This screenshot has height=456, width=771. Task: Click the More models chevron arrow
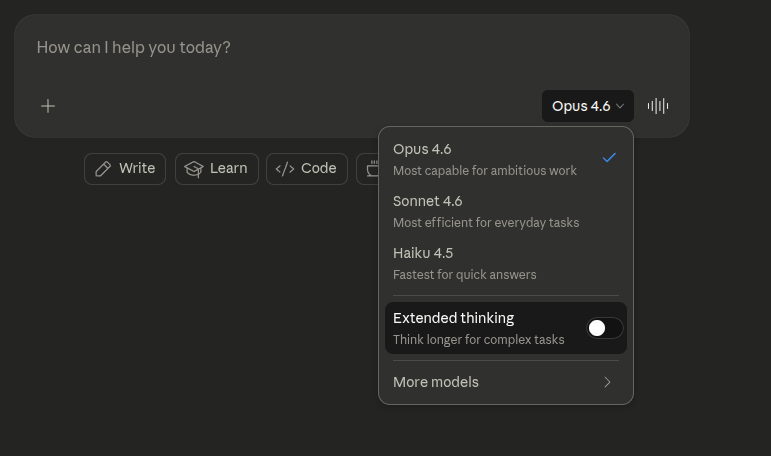coord(607,382)
